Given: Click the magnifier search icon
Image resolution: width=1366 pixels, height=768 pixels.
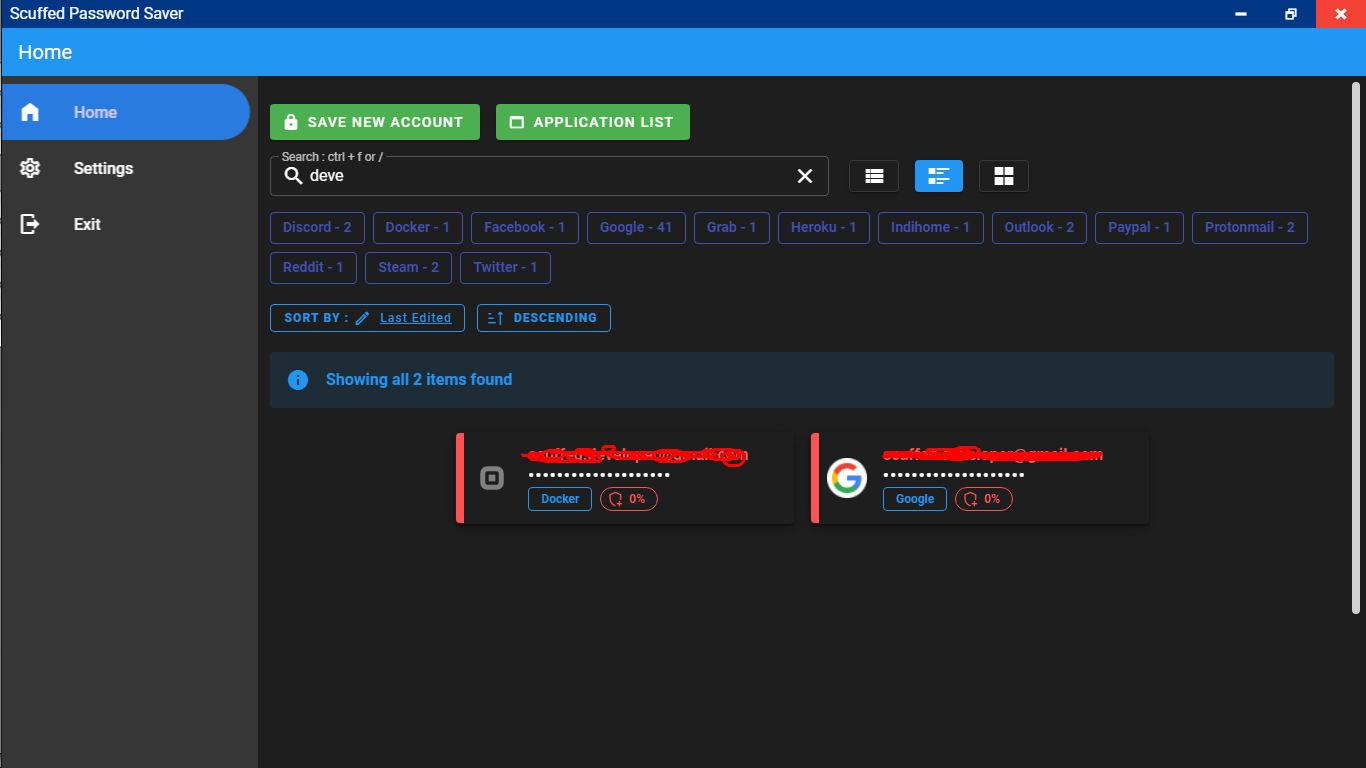Looking at the screenshot, I should (x=294, y=176).
